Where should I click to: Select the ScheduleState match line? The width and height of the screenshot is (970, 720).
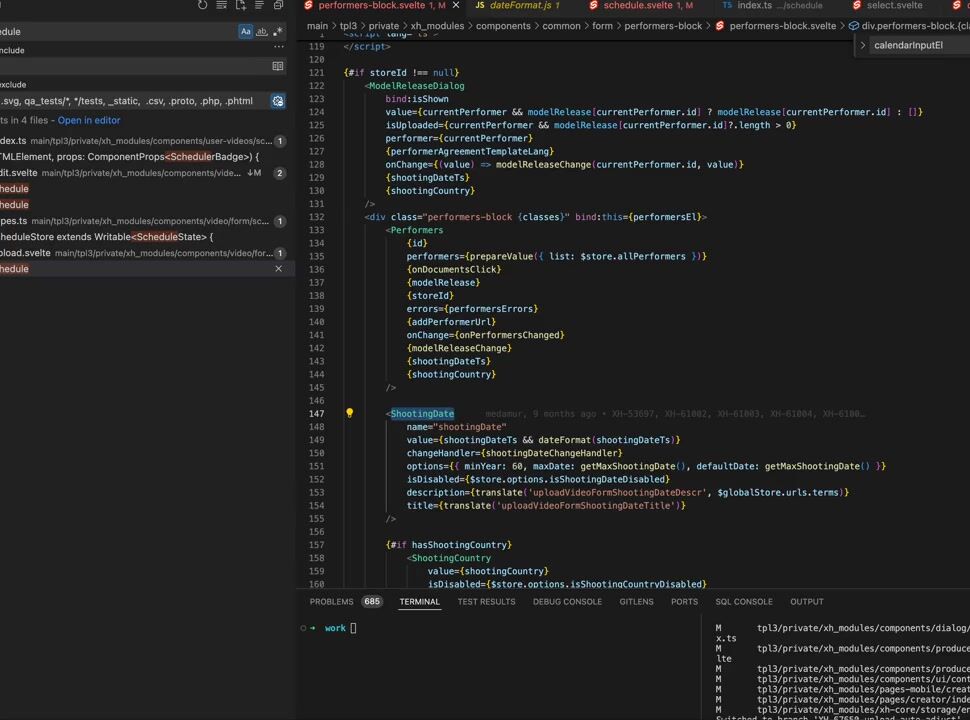tap(144, 237)
